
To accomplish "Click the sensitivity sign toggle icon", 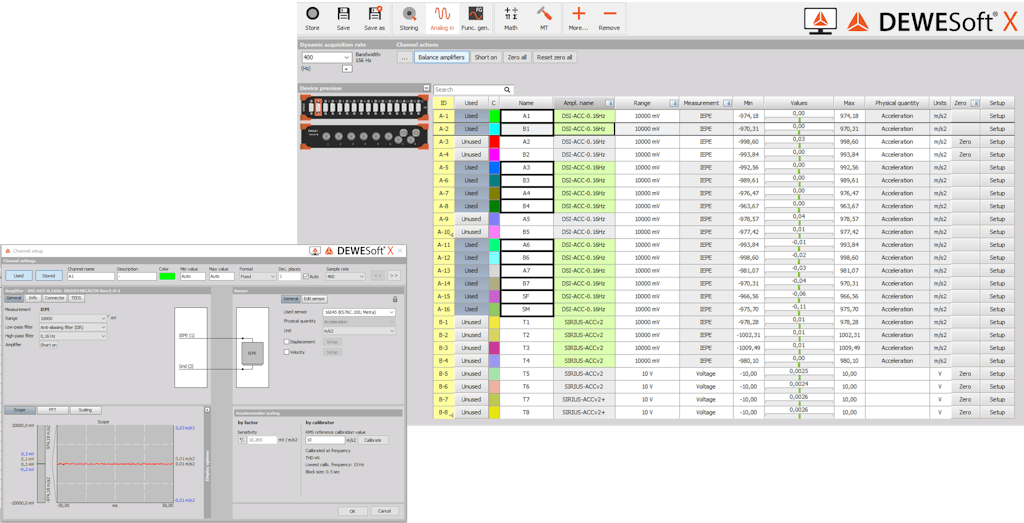I will (x=241, y=440).
